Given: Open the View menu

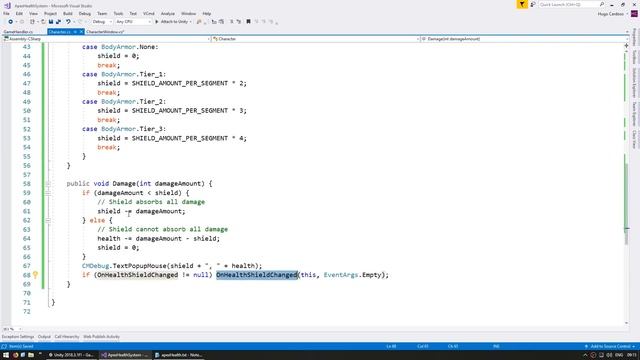Looking at the screenshot, I should pyautogui.click(x=33, y=13).
